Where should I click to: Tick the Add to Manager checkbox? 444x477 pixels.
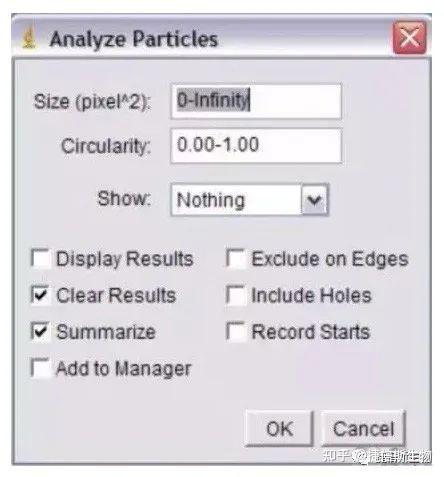41,368
